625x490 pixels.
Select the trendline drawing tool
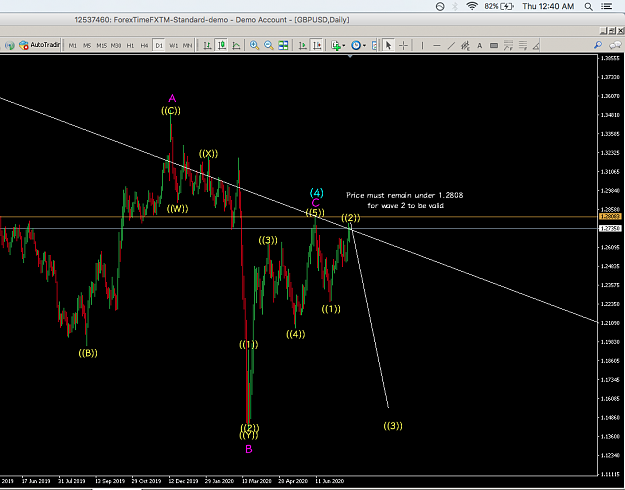451,45
